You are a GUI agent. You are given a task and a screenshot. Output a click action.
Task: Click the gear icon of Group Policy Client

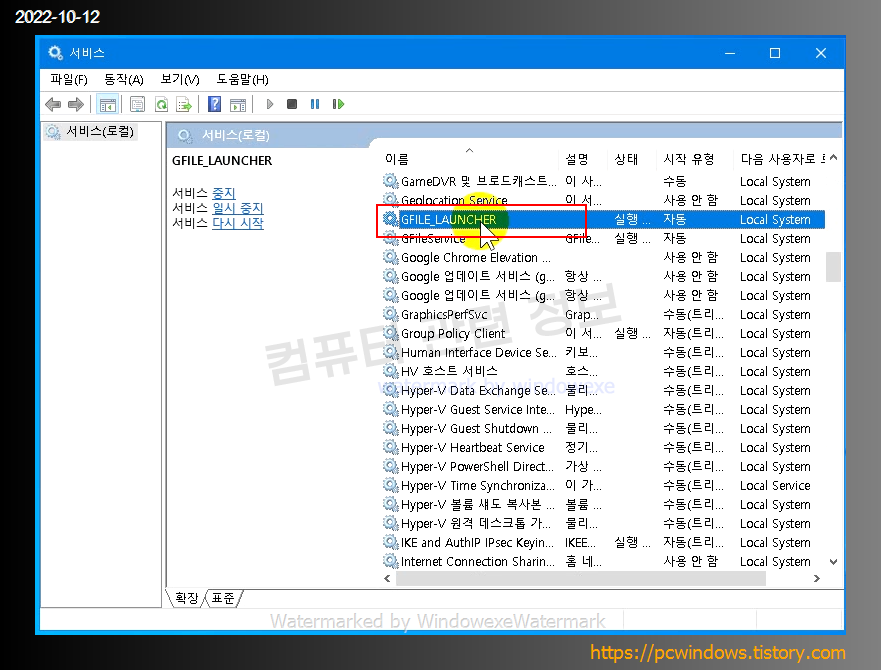[390, 333]
